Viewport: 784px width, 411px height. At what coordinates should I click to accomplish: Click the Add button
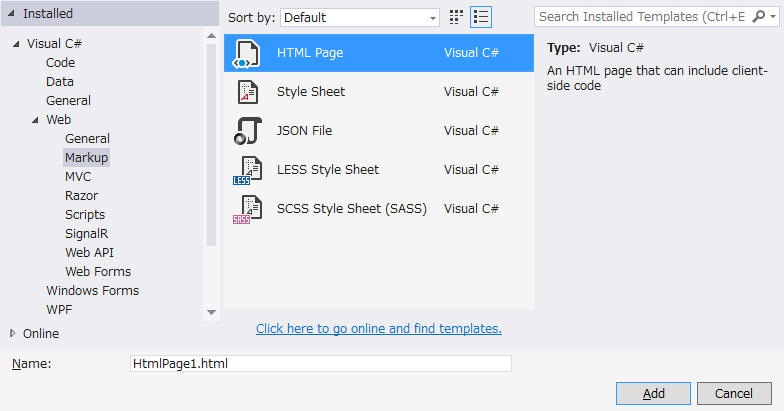click(653, 394)
